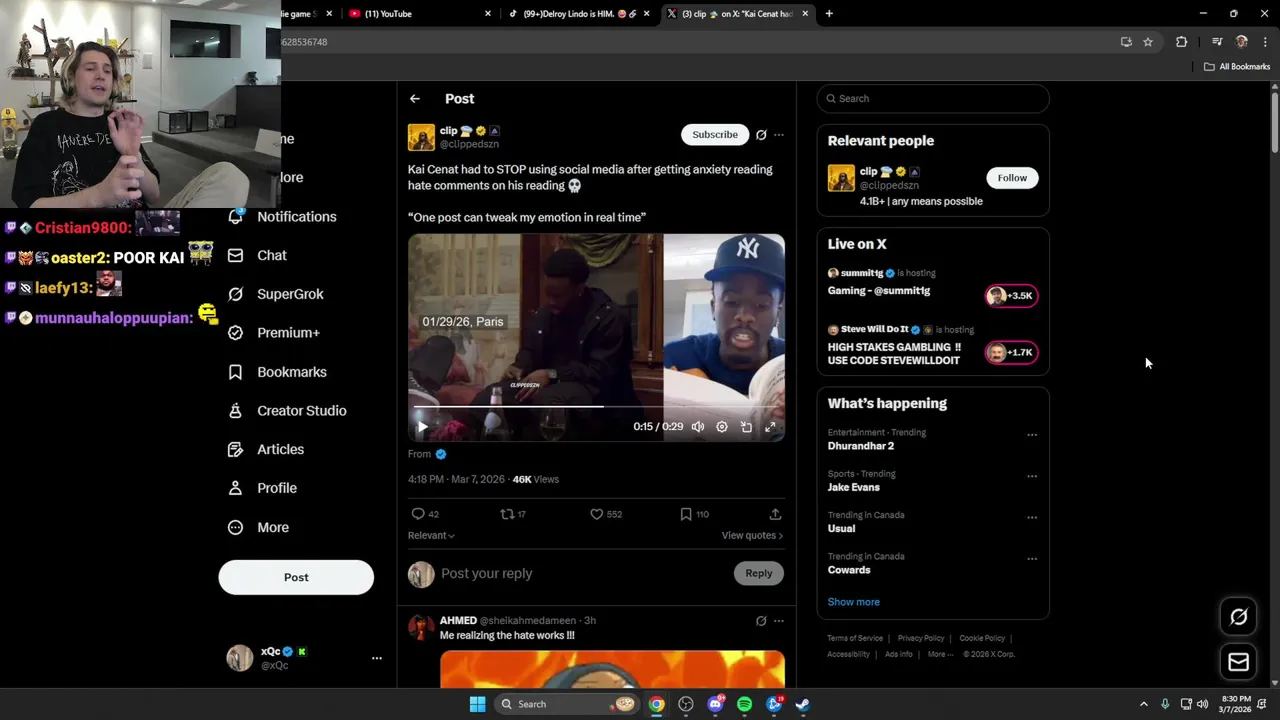Viewport: 1280px width, 720px height.
Task: Open the X search box
Action: point(933,98)
